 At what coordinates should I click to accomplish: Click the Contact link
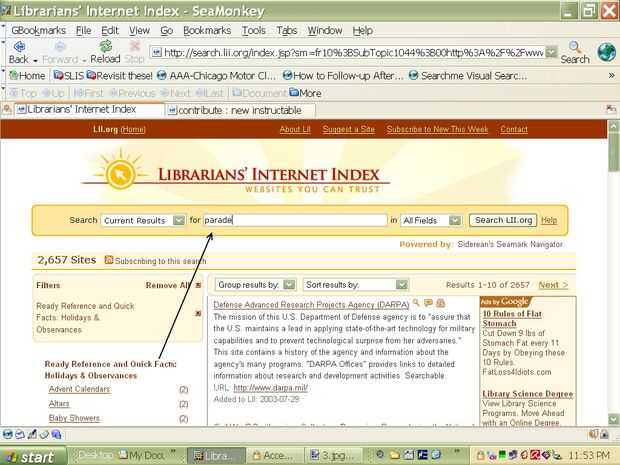coord(514,129)
